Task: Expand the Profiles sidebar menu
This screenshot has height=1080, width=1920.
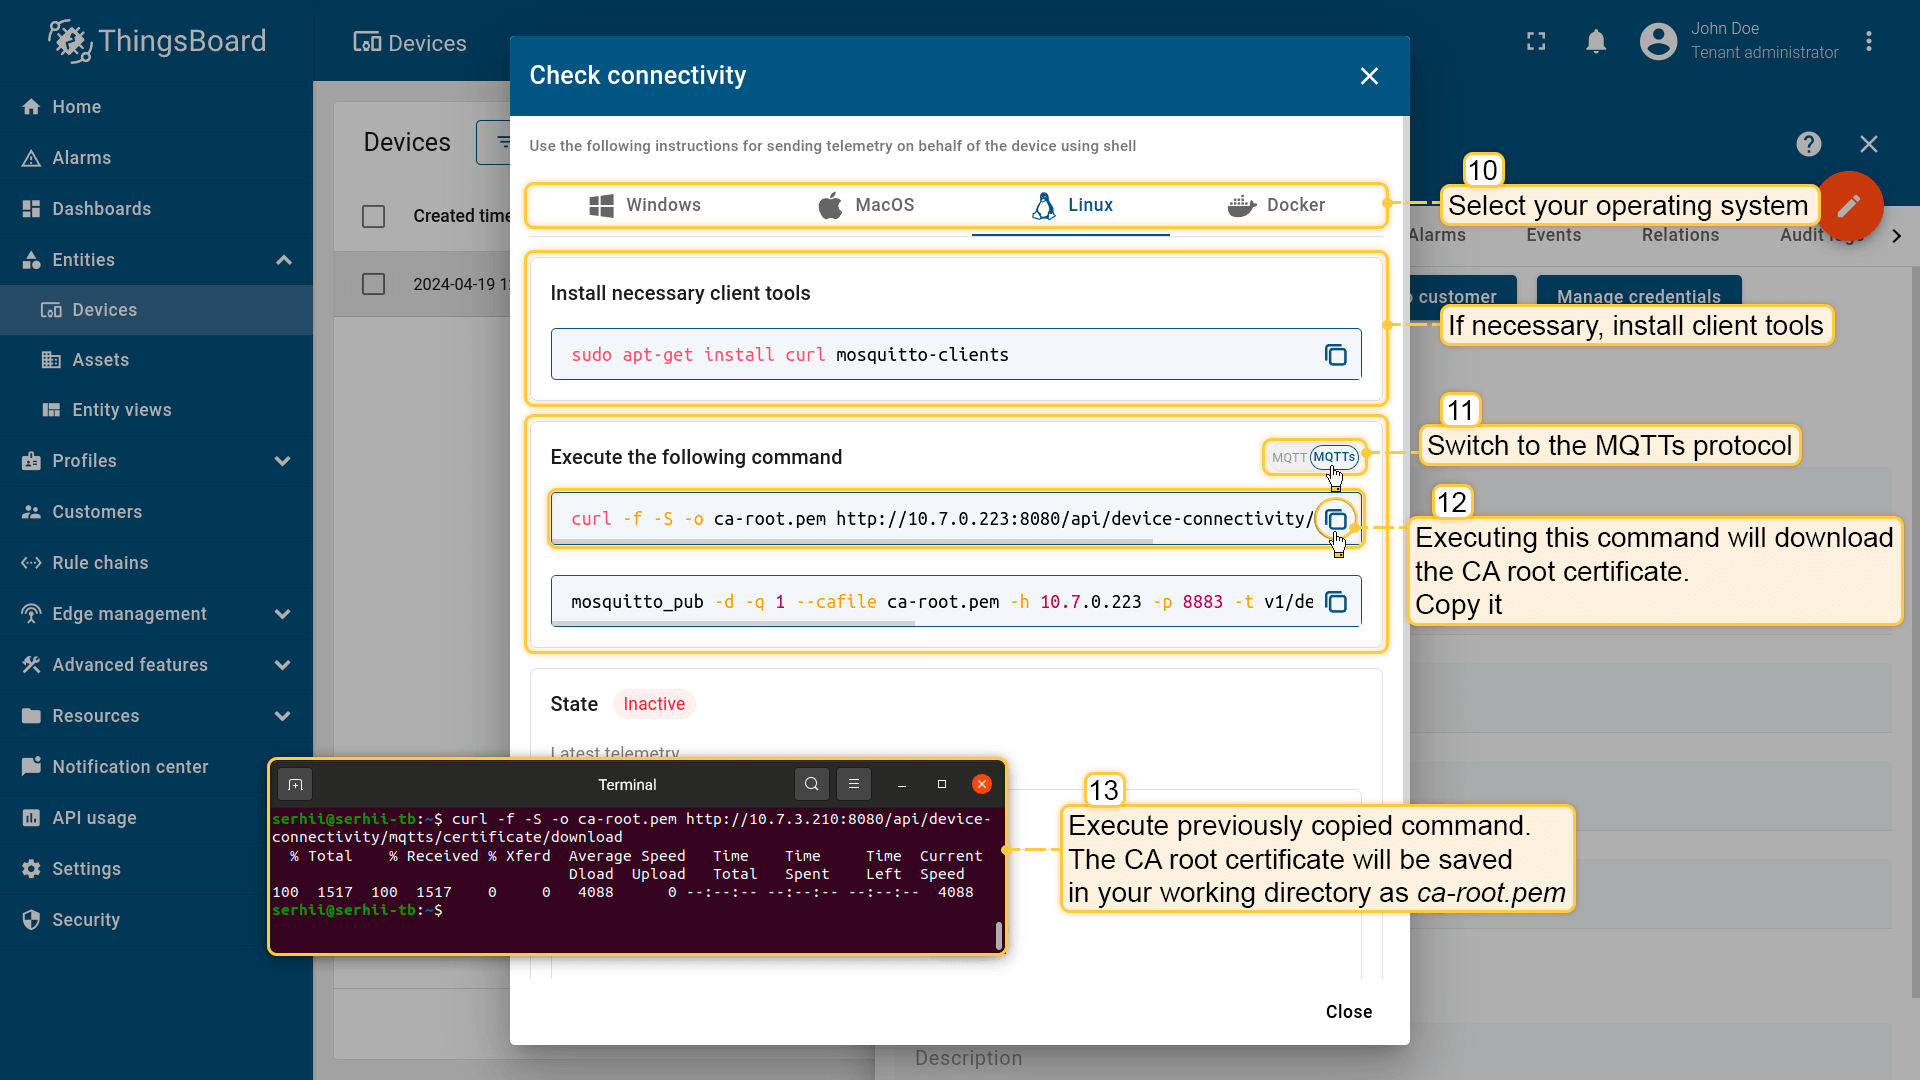Action: pos(283,461)
